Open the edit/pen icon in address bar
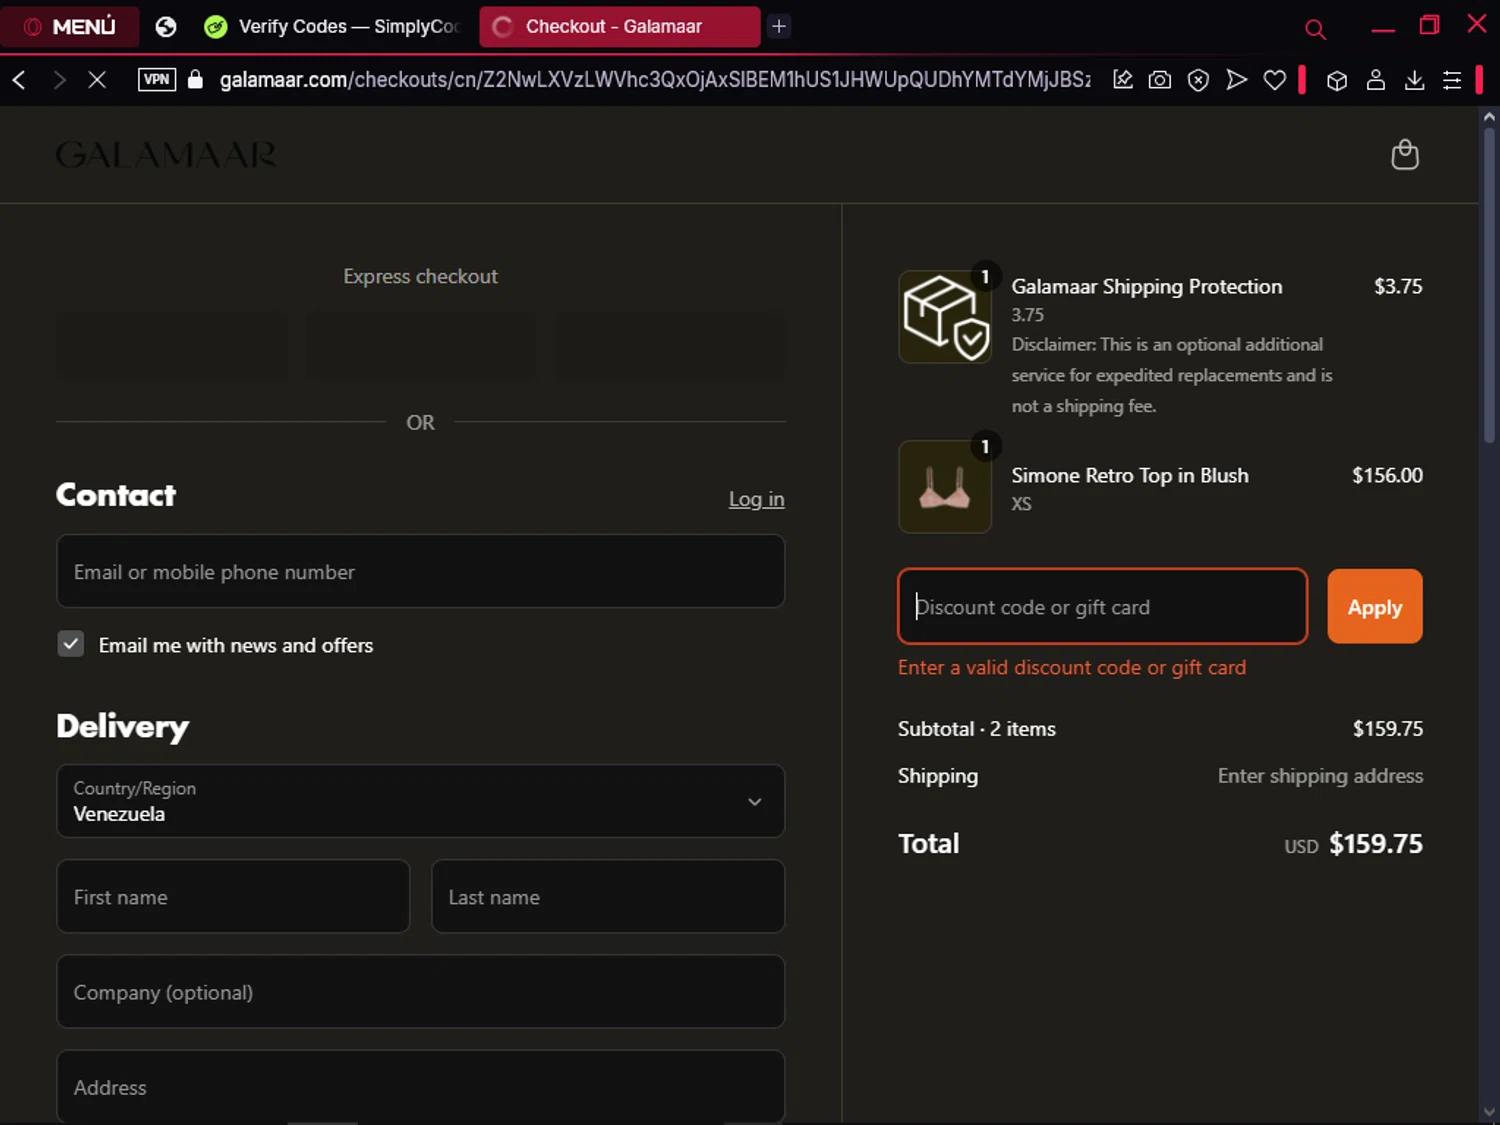 1123,80
